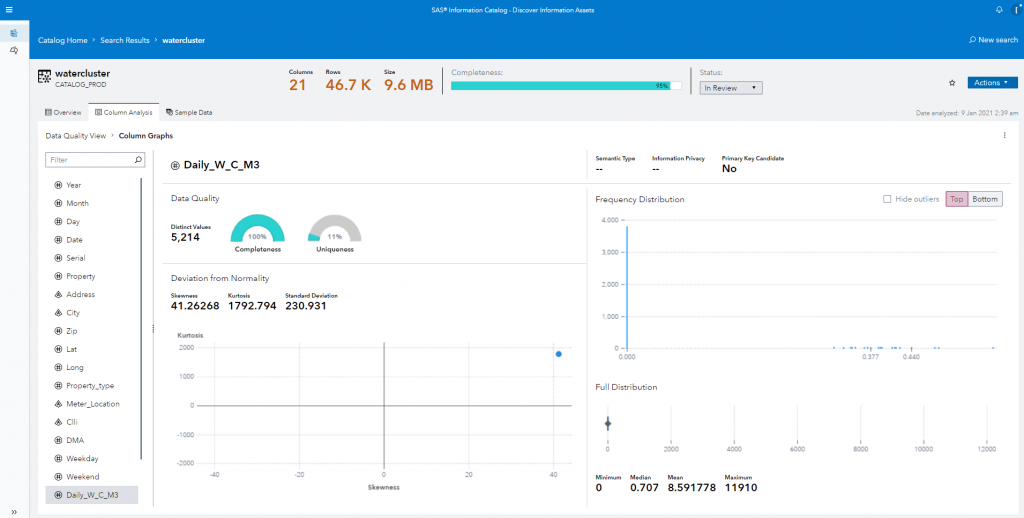Enable the Hide outliers checkbox

point(887,199)
